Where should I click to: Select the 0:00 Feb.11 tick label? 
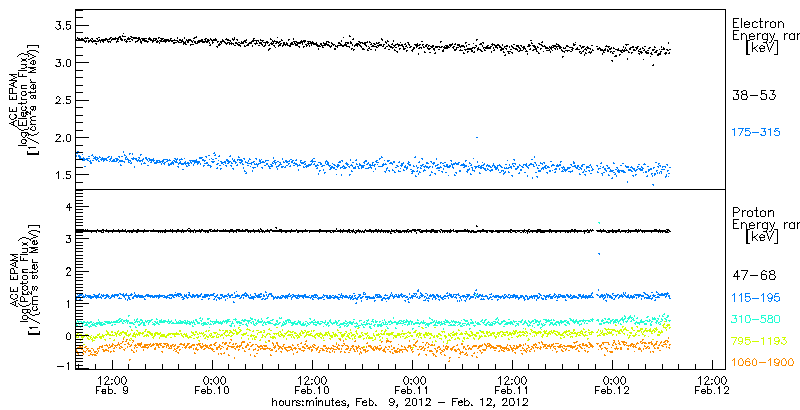coord(412,385)
